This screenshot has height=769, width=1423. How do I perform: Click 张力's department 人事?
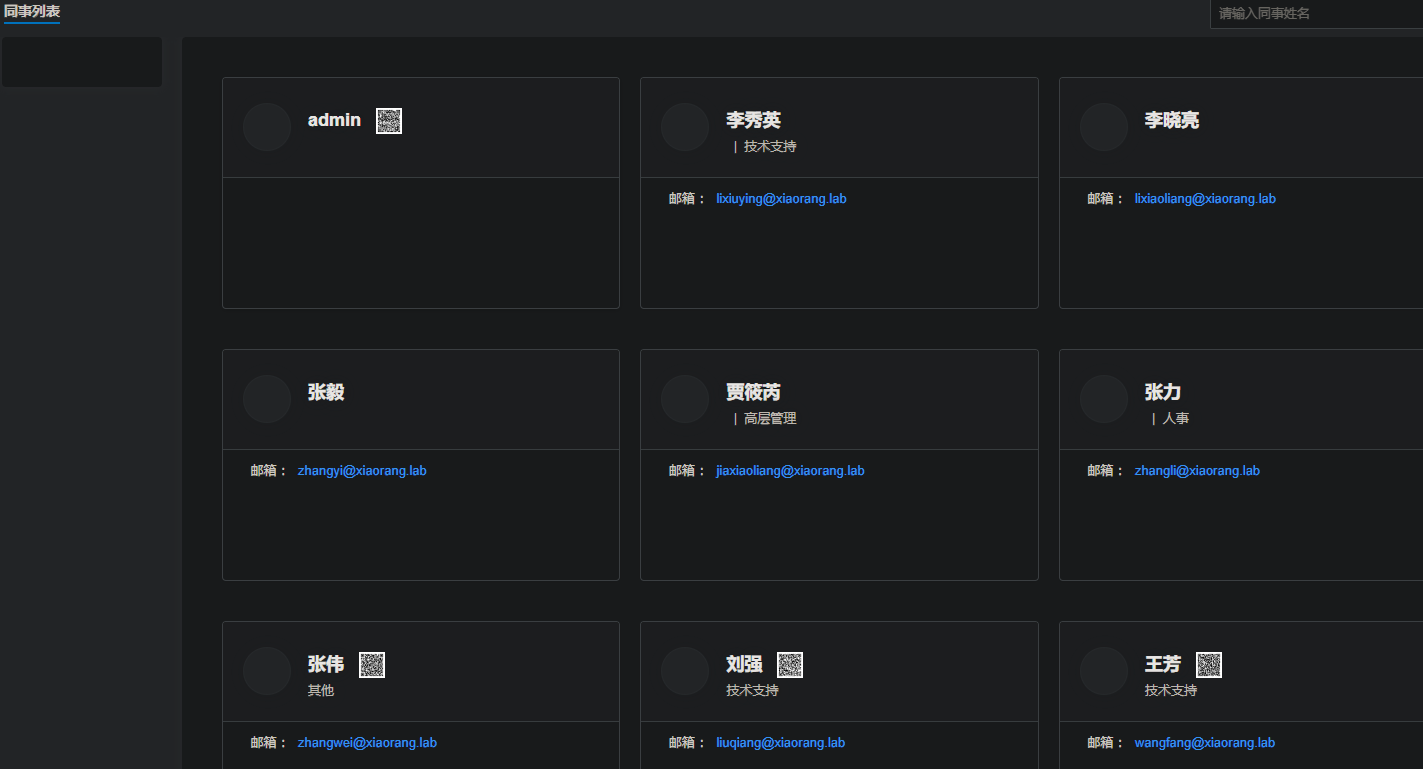tap(1176, 418)
